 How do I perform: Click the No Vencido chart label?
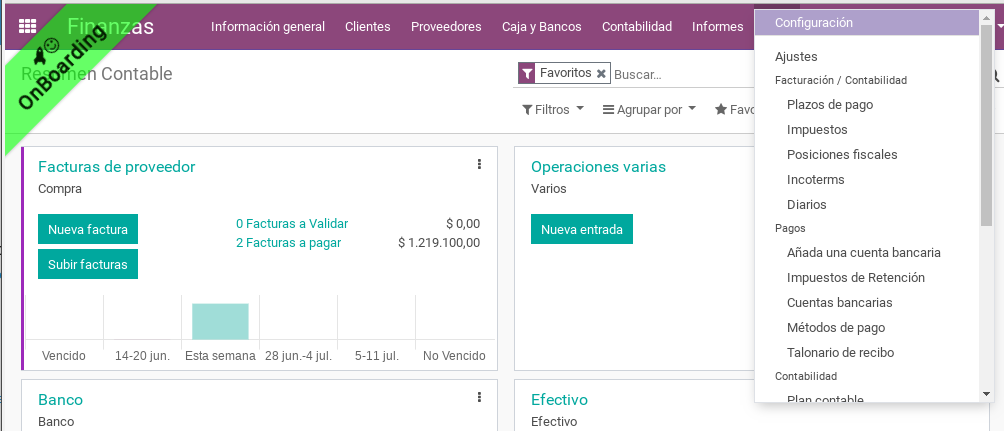(454, 355)
